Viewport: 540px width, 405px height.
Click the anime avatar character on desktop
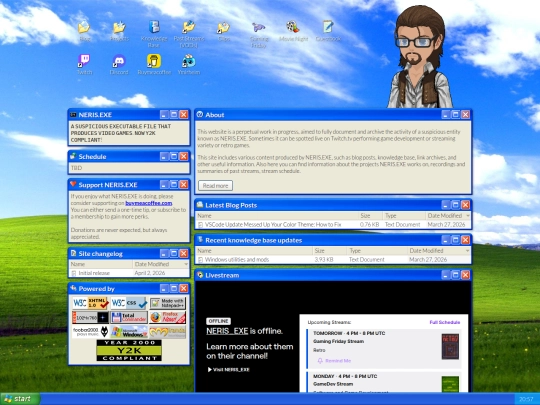tap(419, 57)
